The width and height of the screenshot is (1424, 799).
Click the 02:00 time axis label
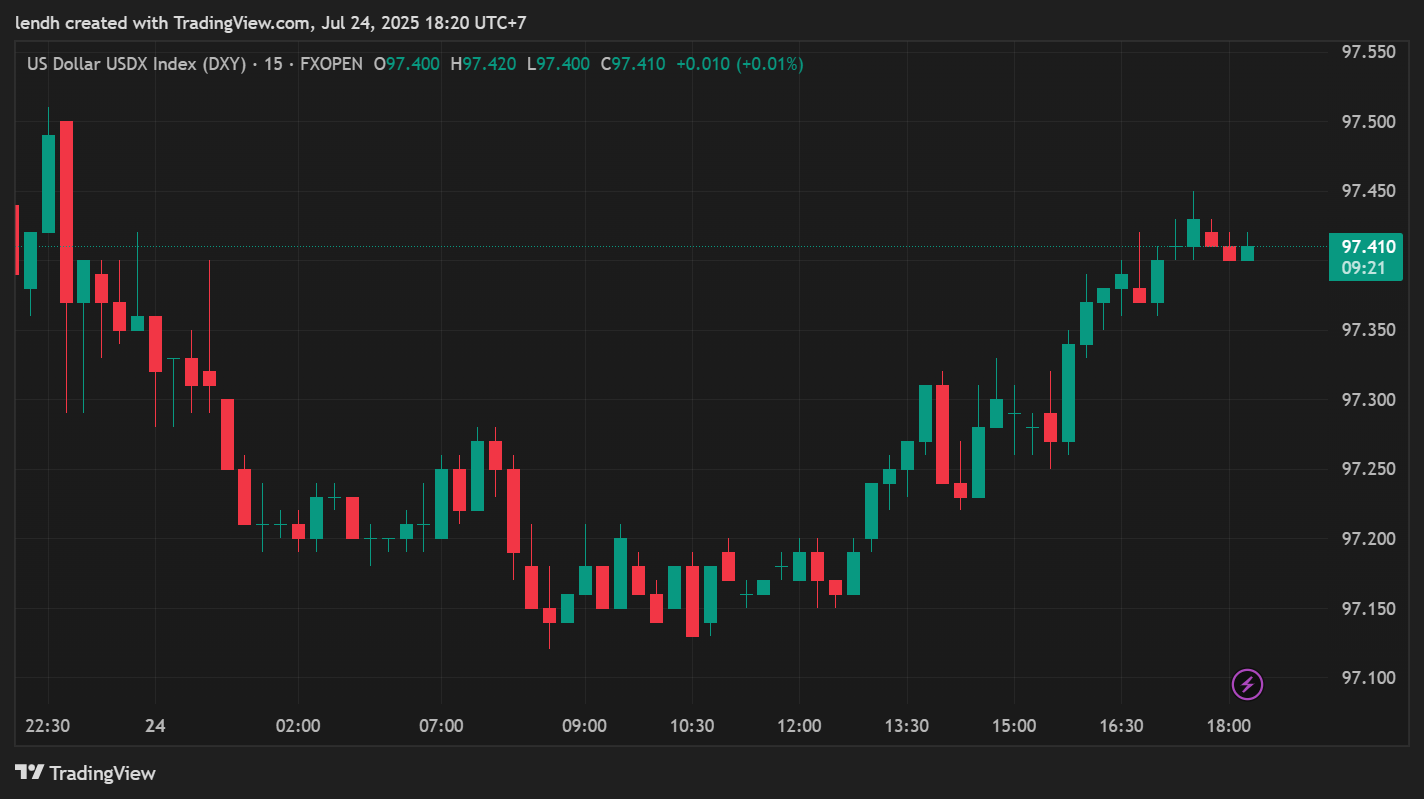pos(298,726)
